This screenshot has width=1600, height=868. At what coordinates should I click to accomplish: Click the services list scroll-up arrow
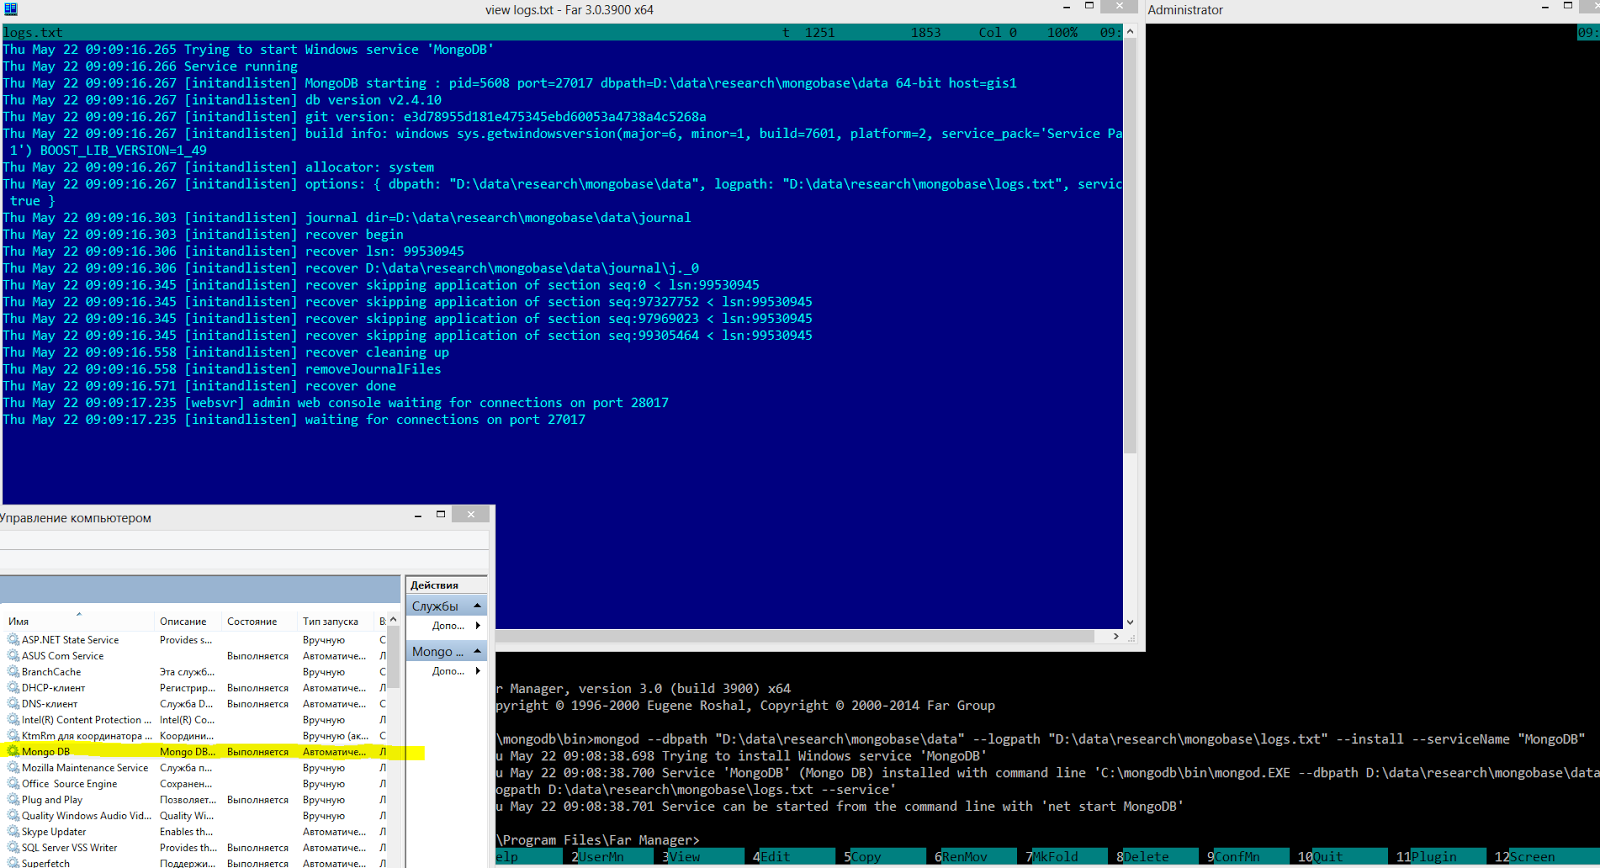point(393,621)
